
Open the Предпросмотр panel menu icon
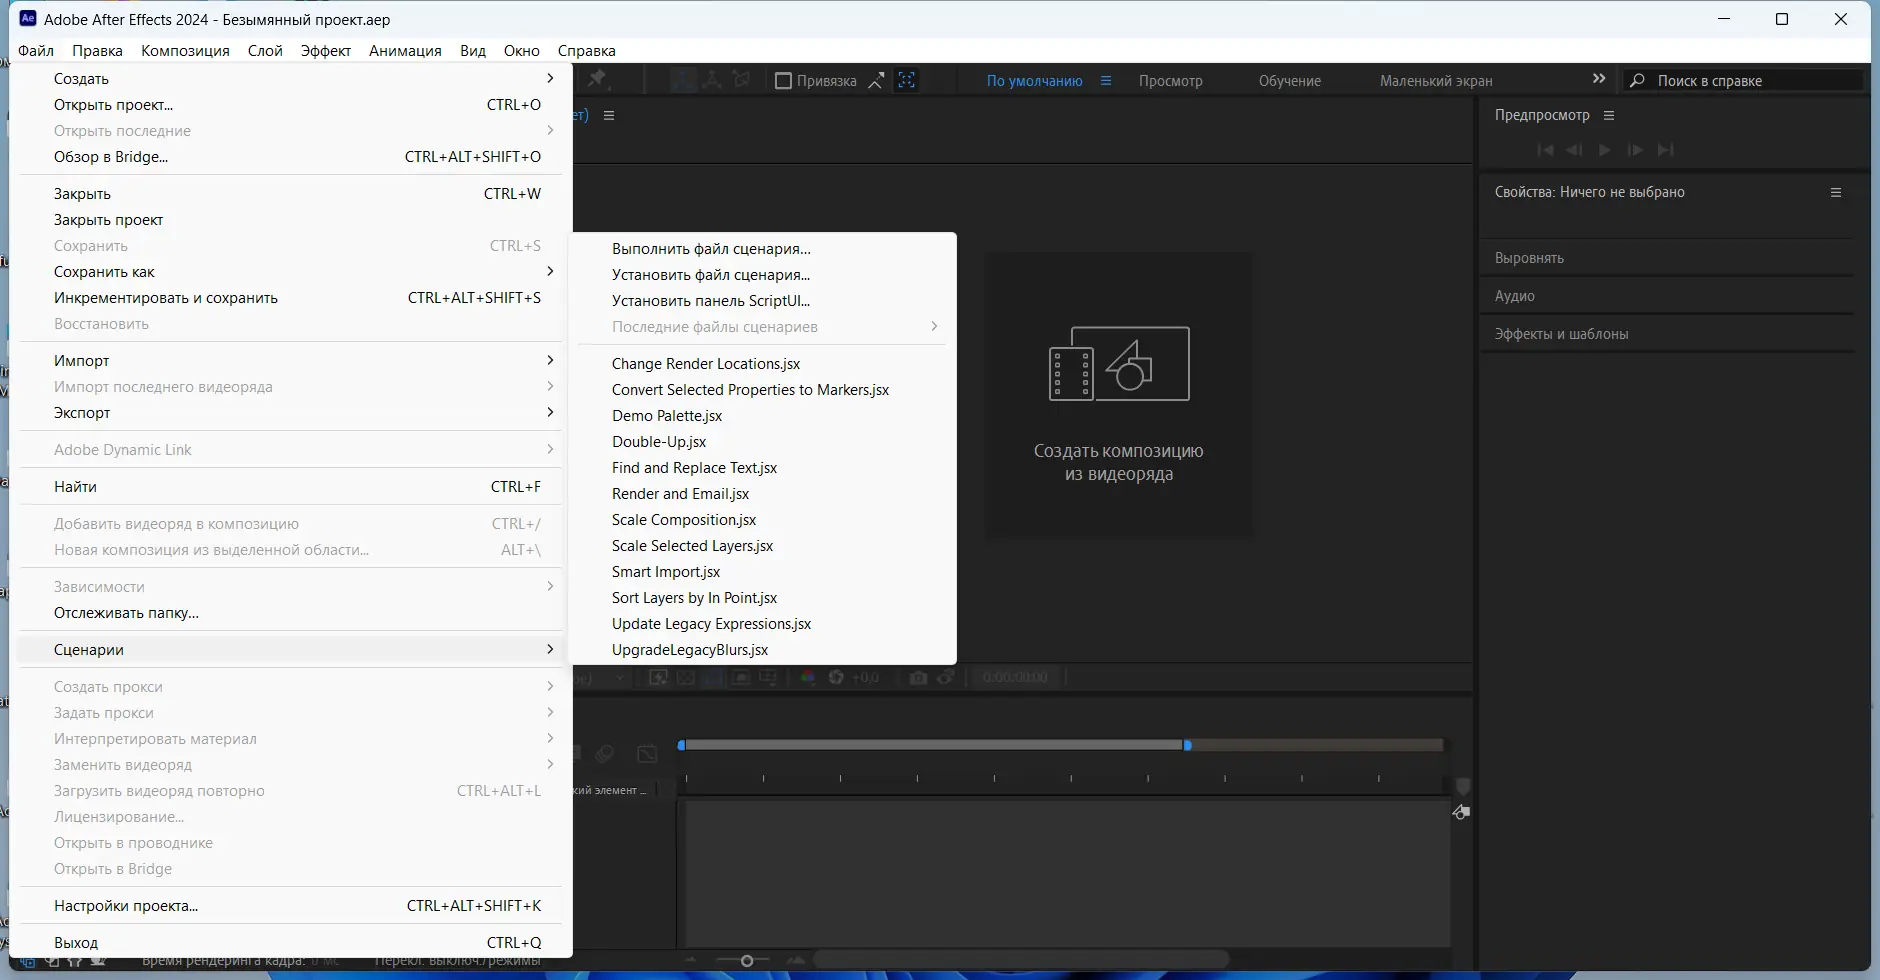pos(1609,116)
